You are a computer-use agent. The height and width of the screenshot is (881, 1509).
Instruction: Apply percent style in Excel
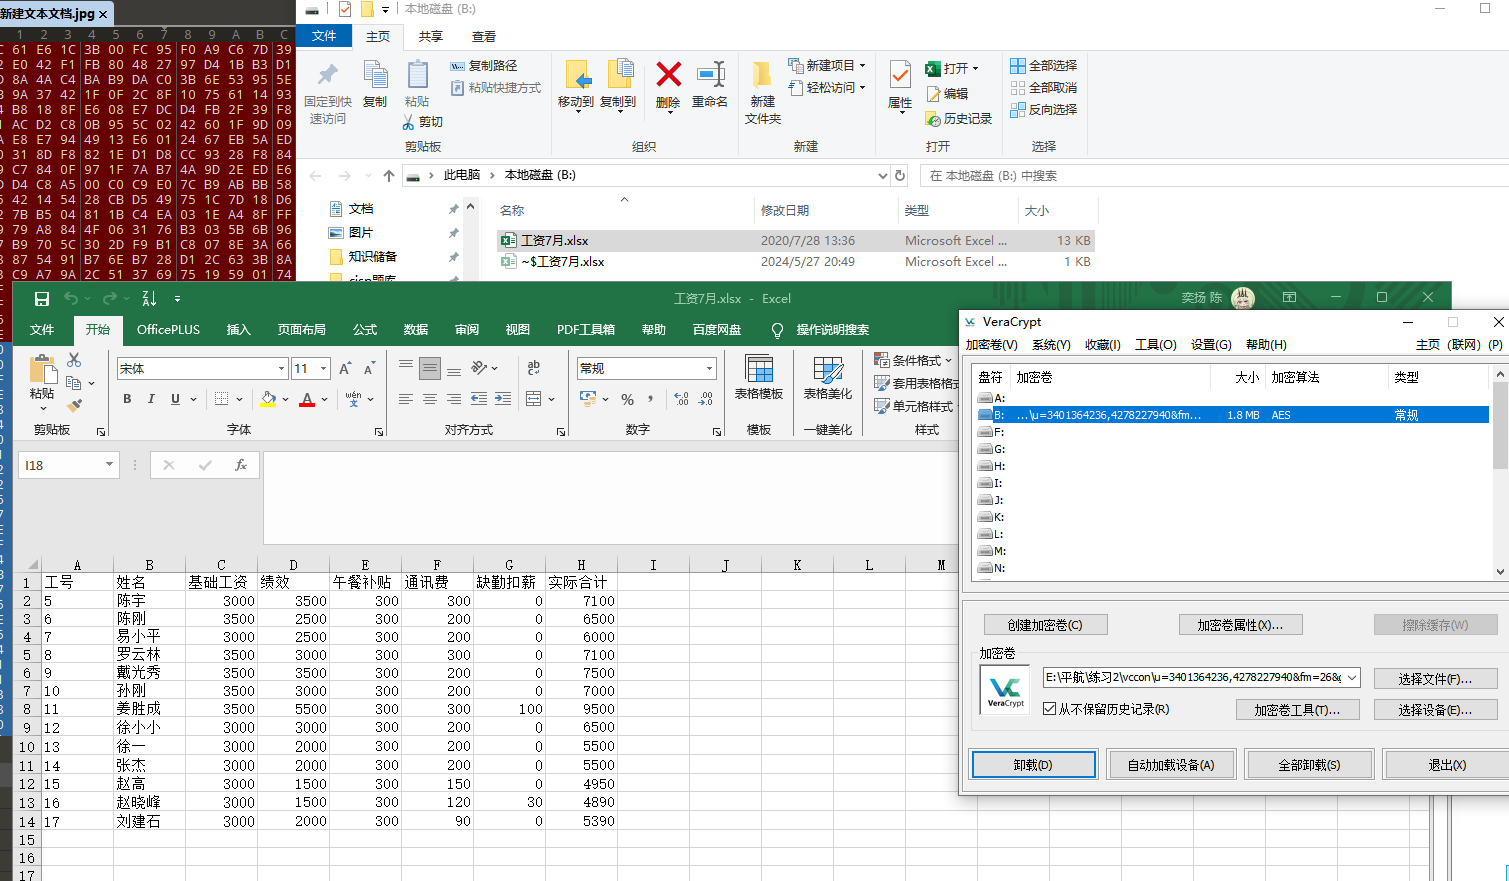tap(627, 399)
